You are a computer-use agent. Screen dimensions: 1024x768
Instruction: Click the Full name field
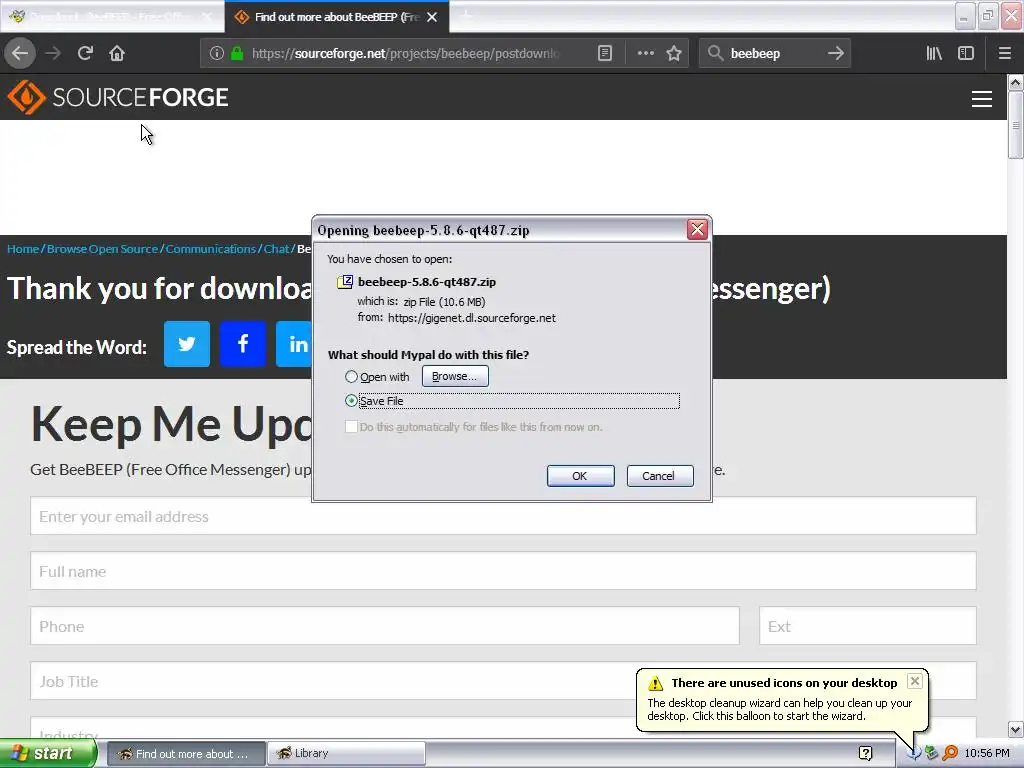tap(503, 571)
